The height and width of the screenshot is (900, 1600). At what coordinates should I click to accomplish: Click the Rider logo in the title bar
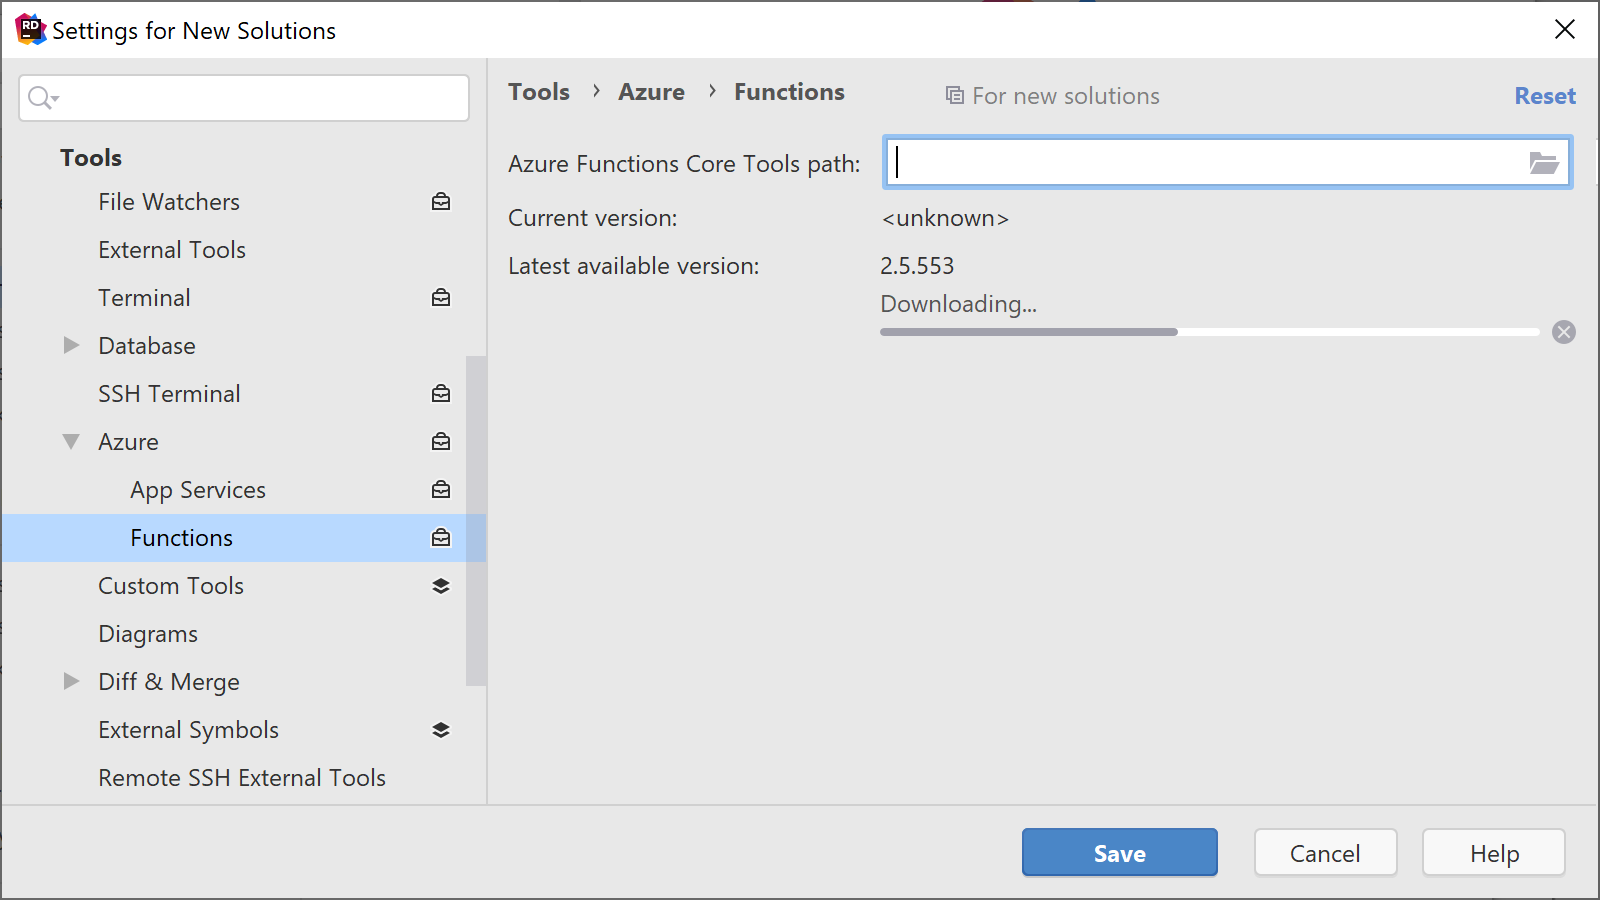(x=31, y=30)
